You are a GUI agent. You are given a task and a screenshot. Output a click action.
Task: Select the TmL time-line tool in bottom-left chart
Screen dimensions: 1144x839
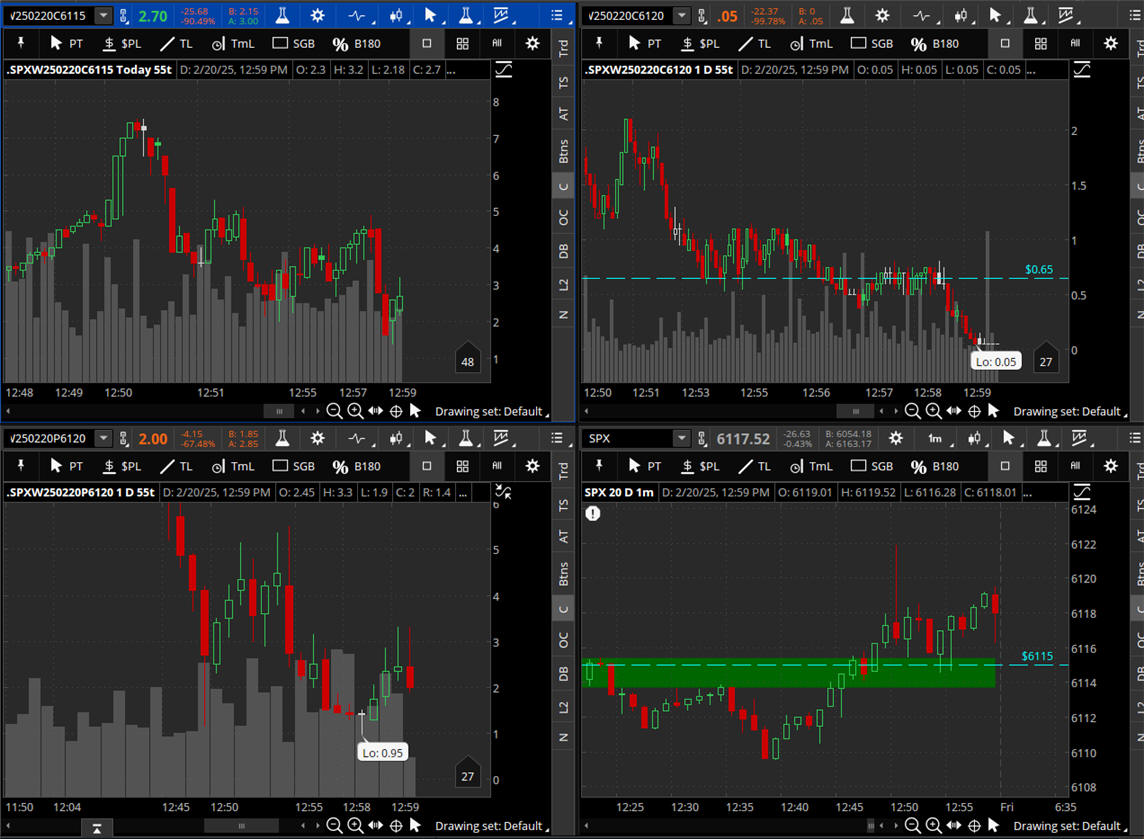pos(231,466)
